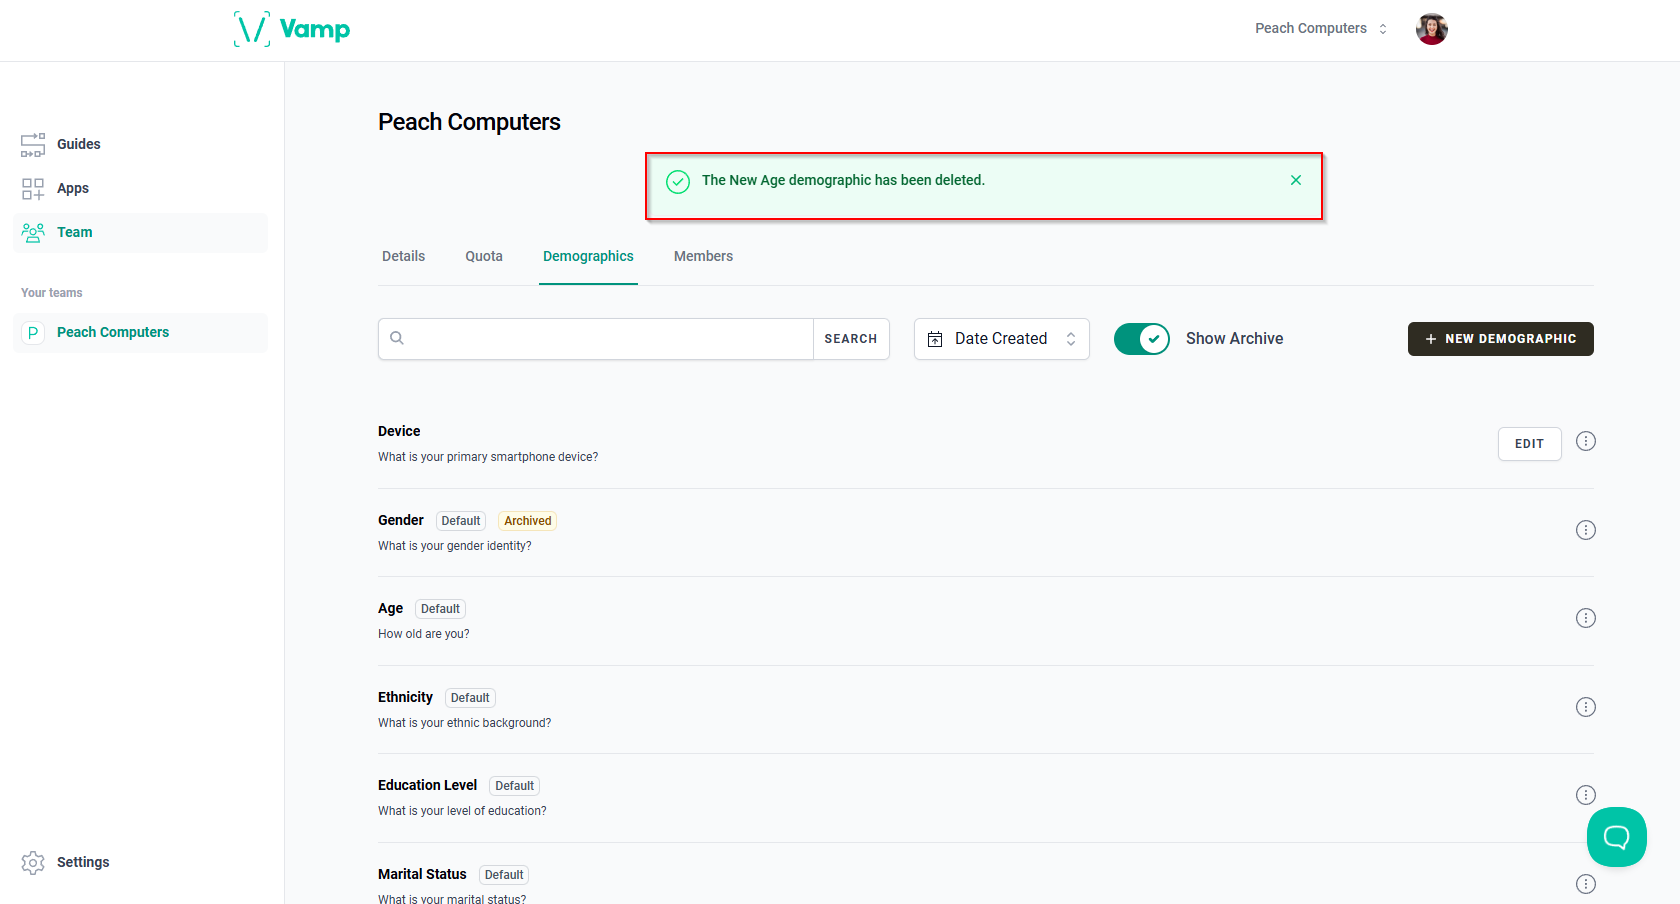Click the SEARCH button

click(x=851, y=339)
